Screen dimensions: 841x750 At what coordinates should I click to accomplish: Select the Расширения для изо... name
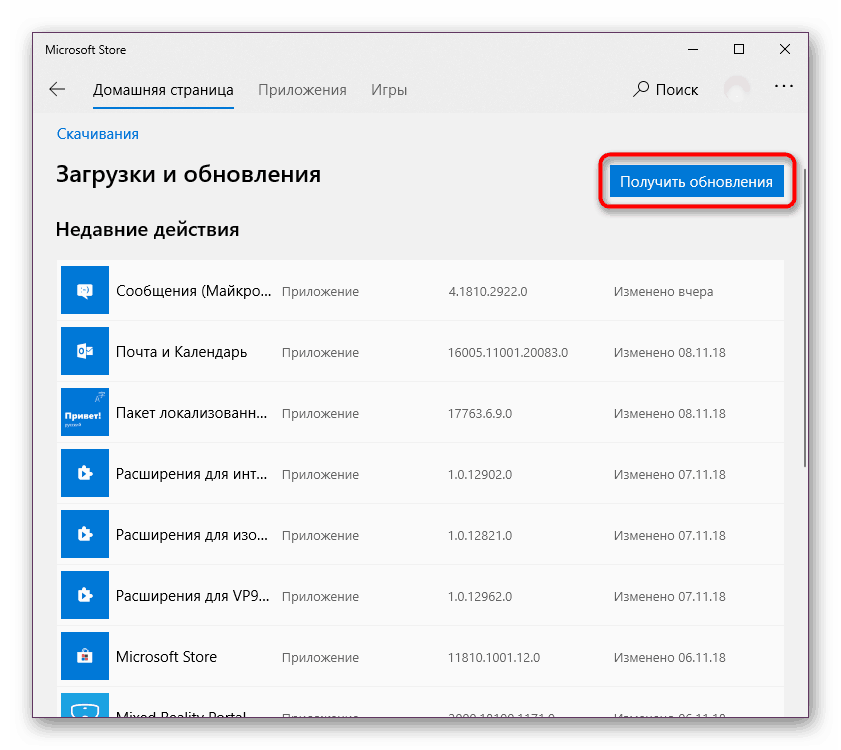(191, 535)
